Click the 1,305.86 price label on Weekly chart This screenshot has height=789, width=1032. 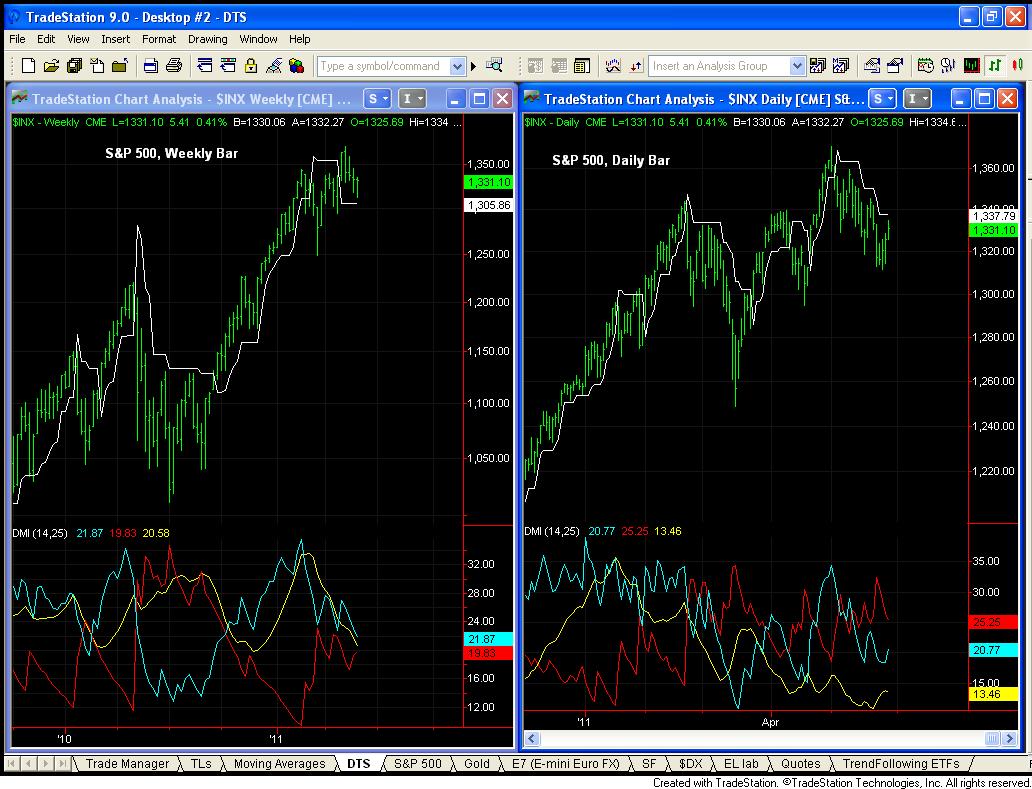[488, 205]
